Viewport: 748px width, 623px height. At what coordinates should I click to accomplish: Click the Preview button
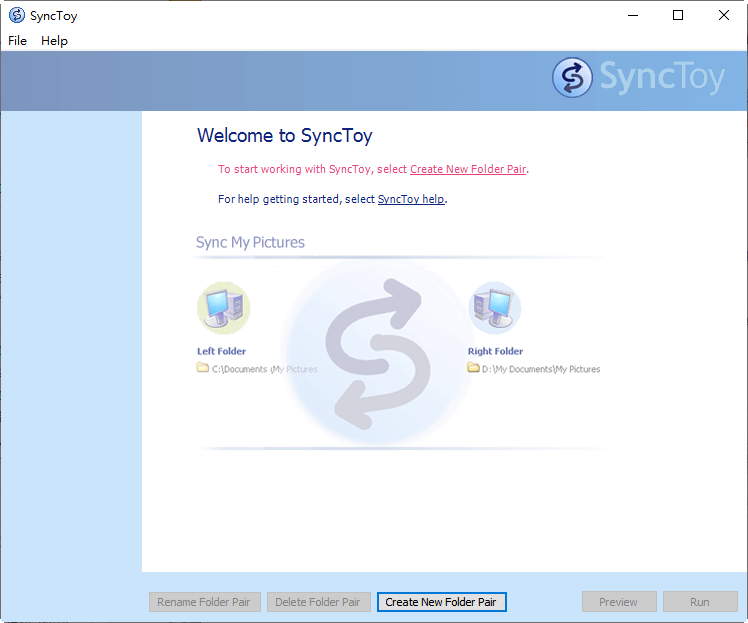coord(619,602)
